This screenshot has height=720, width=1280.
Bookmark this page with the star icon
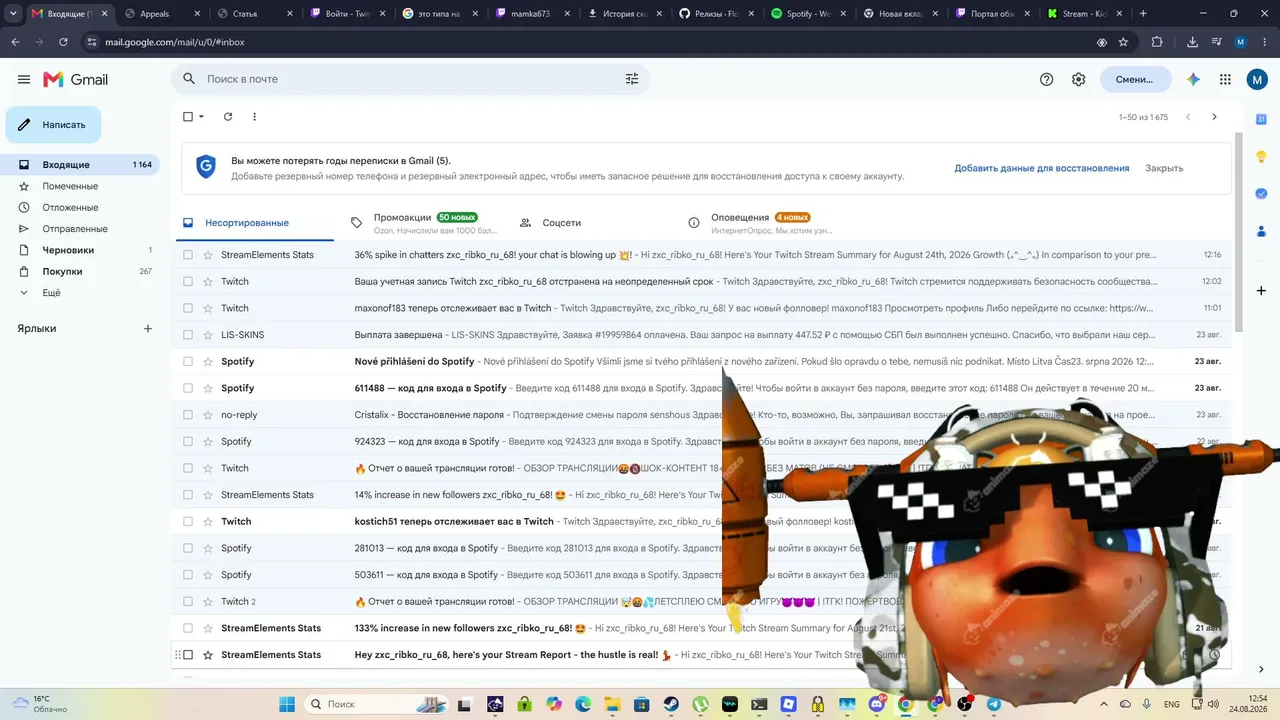pyautogui.click(x=1123, y=42)
